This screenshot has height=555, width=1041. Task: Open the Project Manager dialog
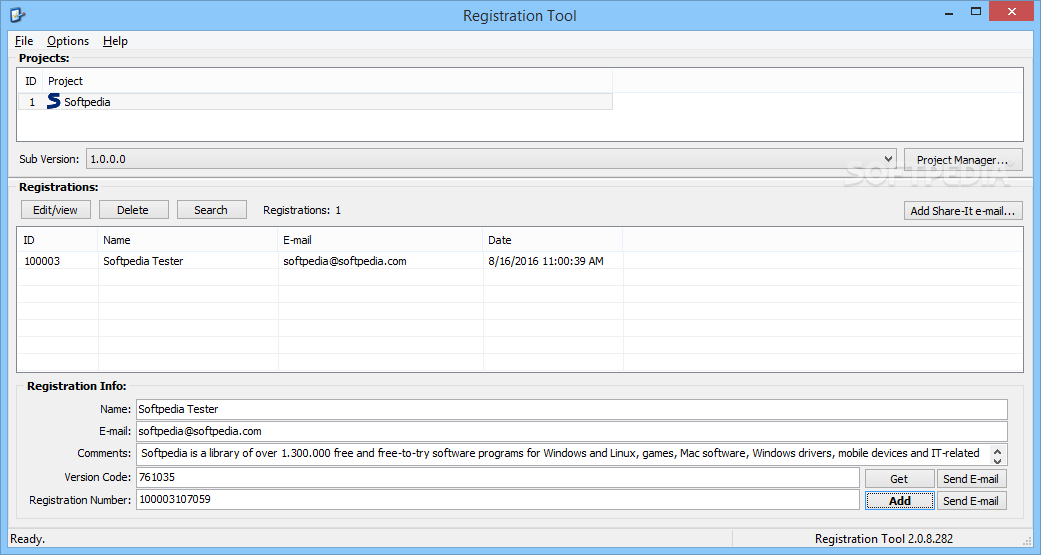tap(963, 160)
